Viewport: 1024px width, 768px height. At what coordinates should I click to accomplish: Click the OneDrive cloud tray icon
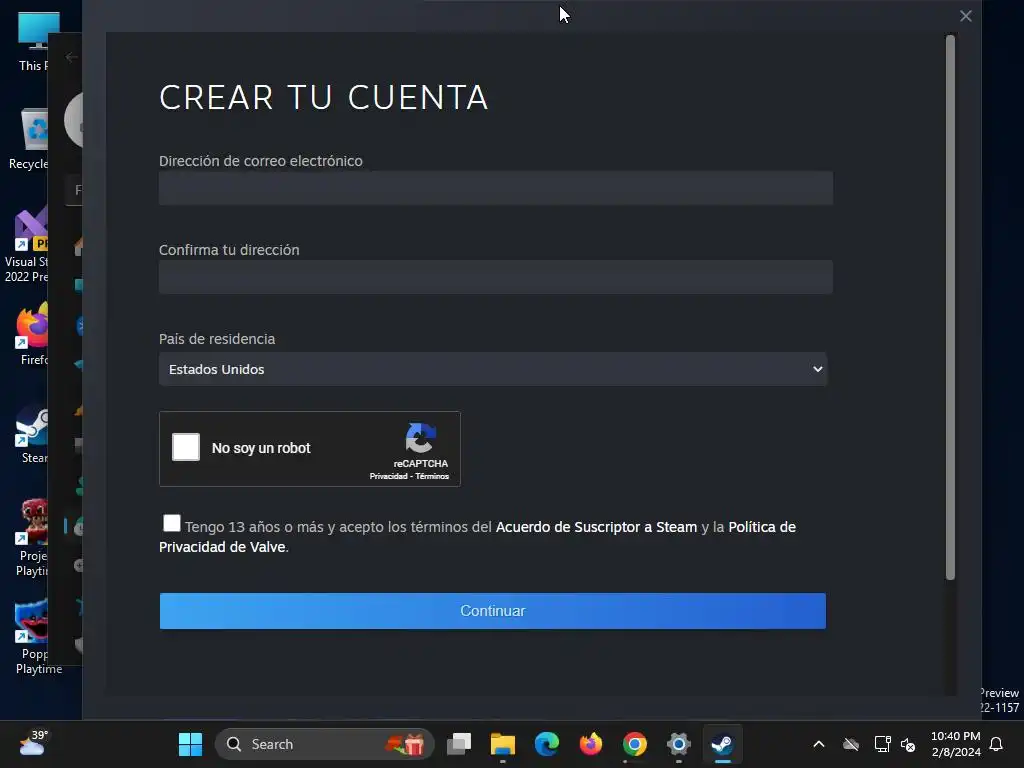[850, 744]
